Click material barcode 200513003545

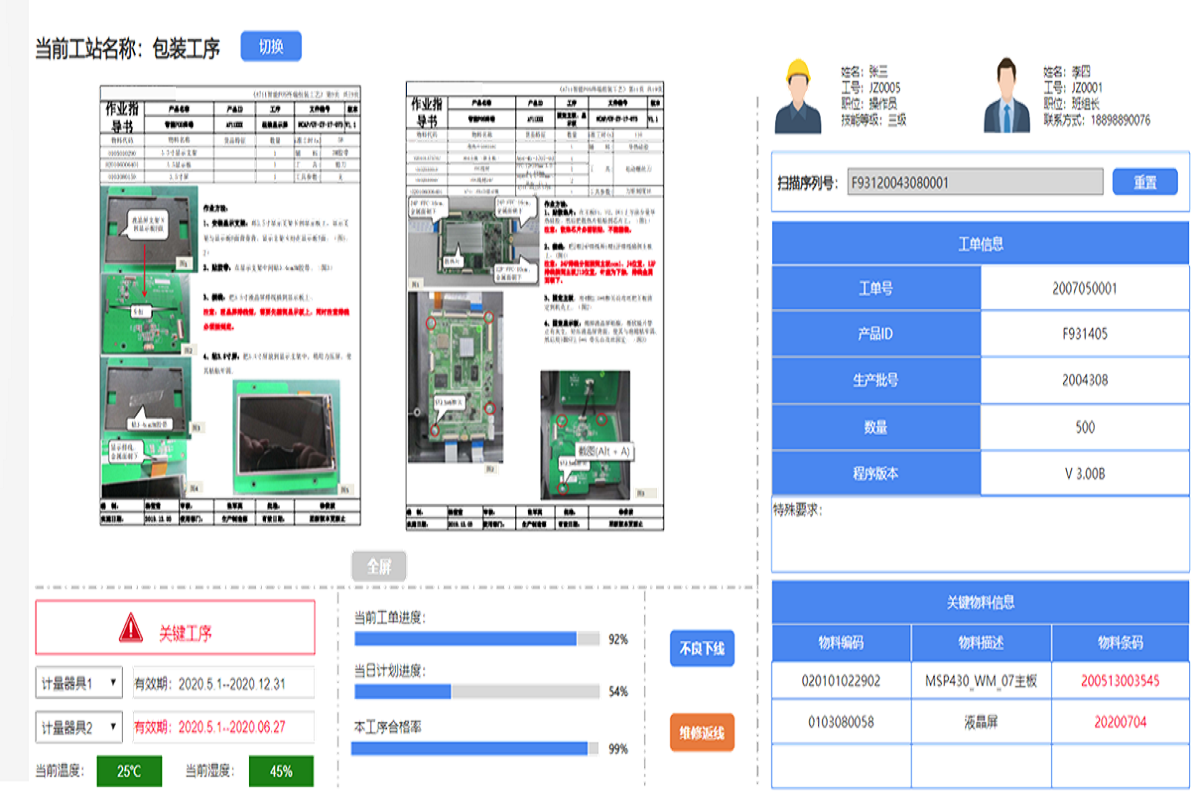click(x=1120, y=681)
